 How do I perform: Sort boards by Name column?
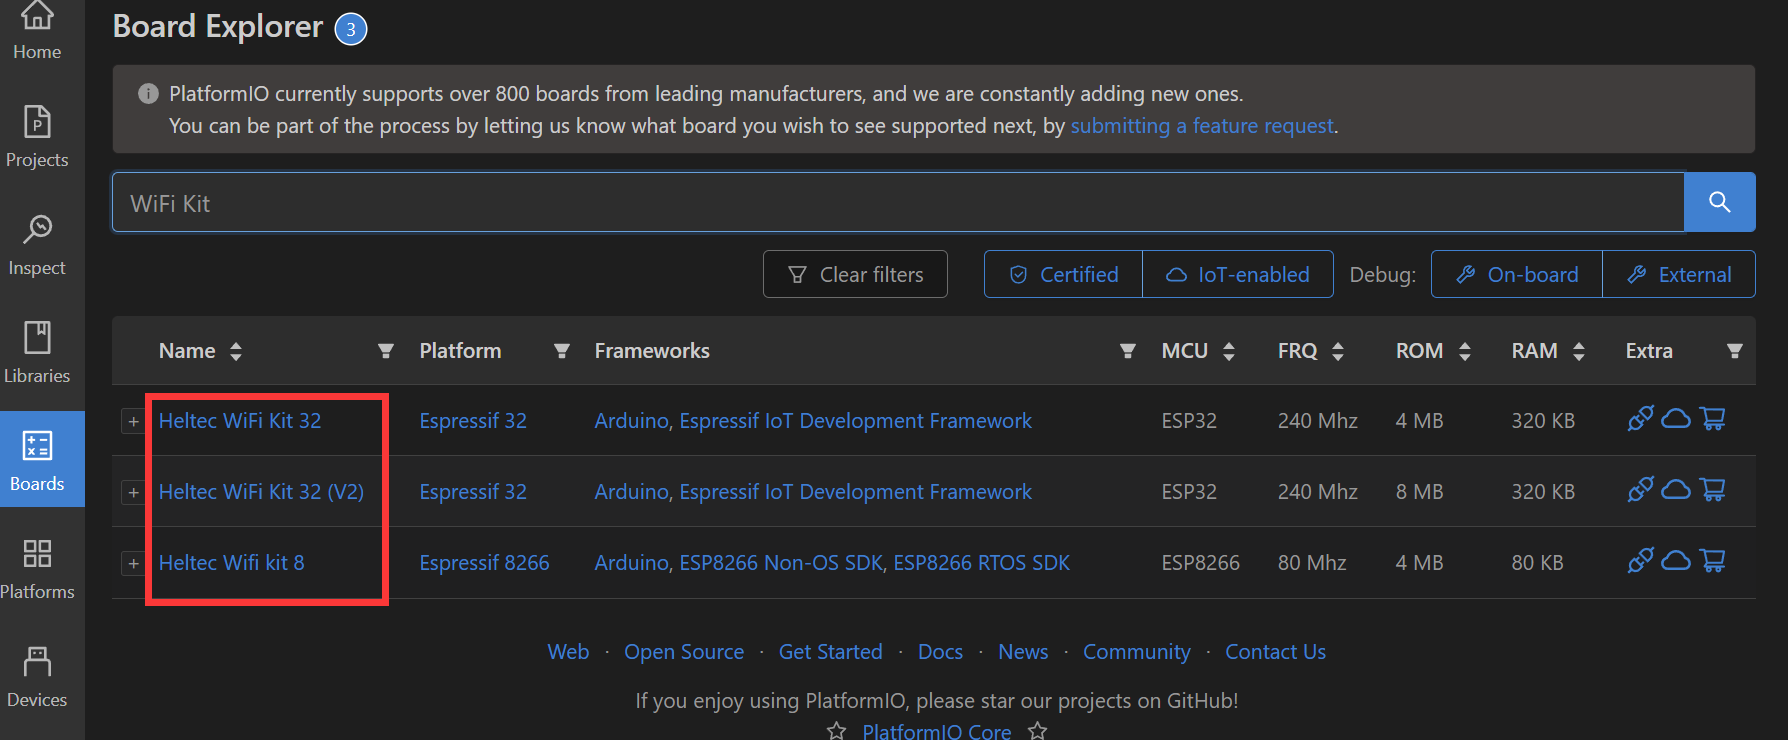(236, 351)
